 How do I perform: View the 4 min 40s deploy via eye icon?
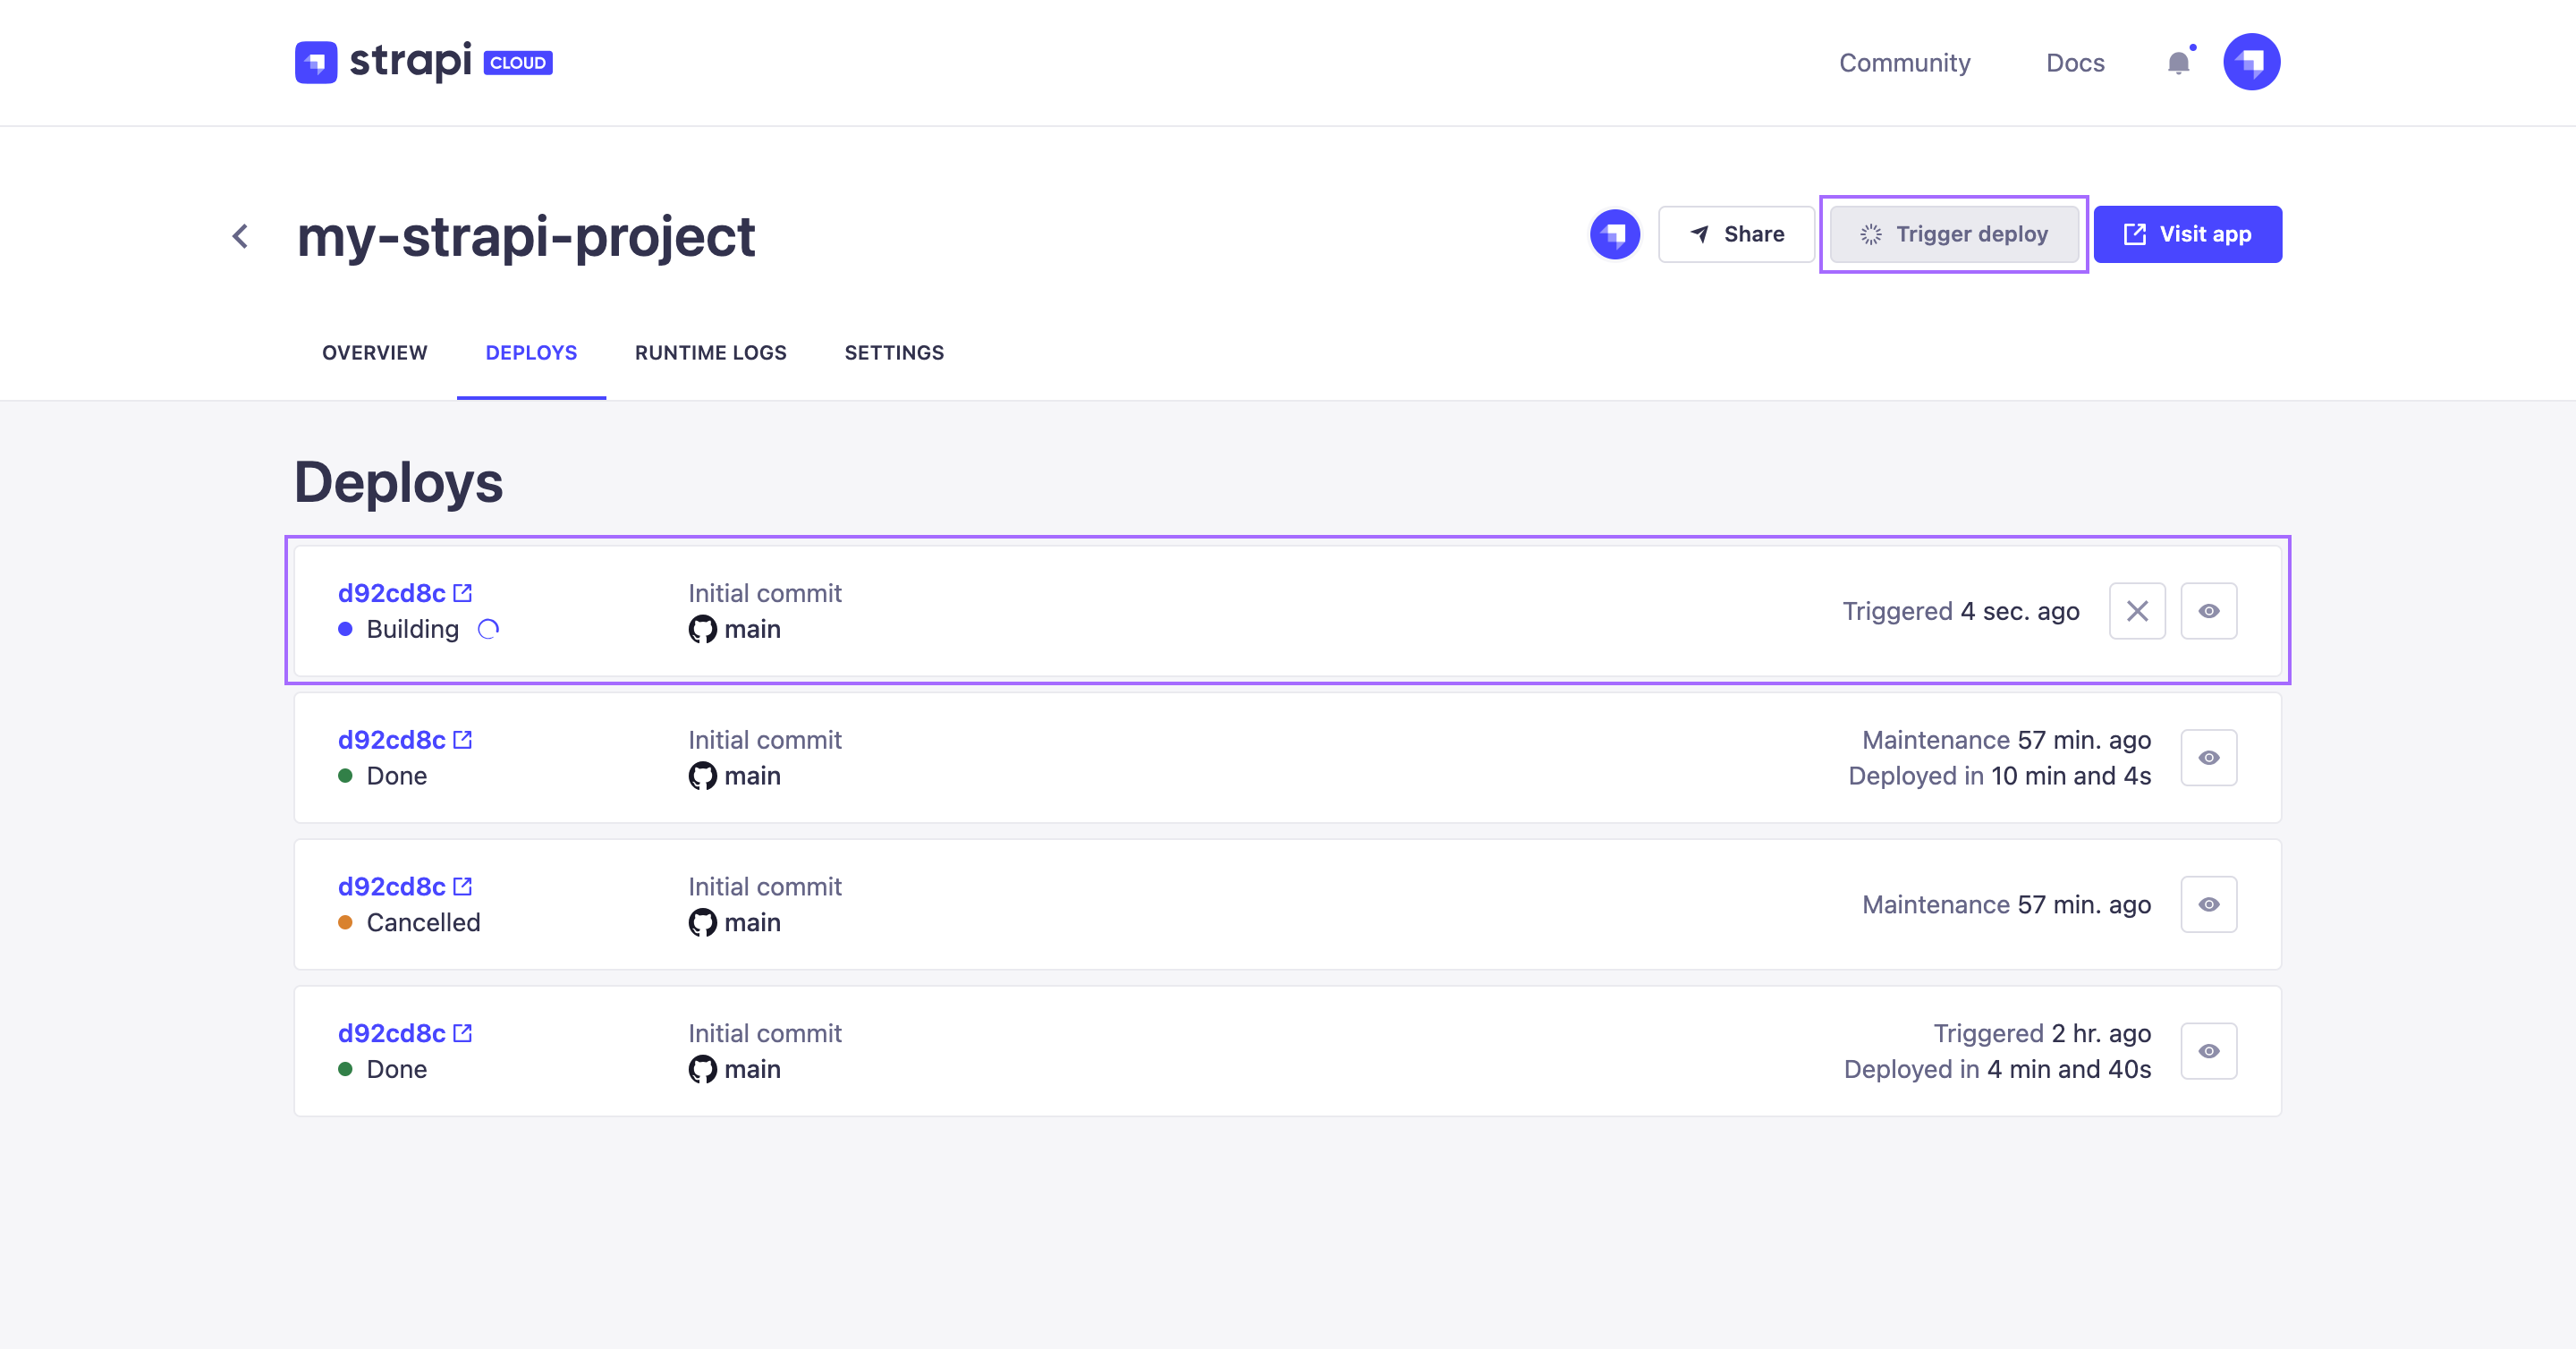tap(2208, 1051)
